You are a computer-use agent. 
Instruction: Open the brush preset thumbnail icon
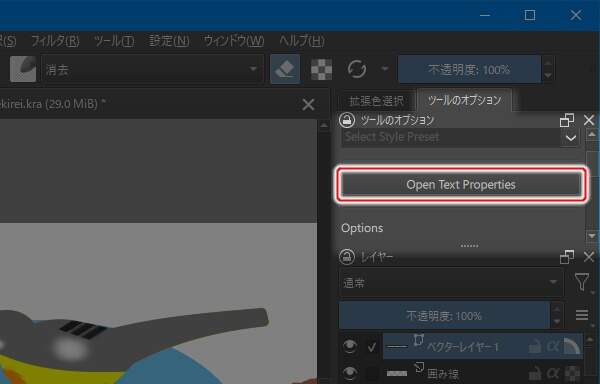[23, 69]
